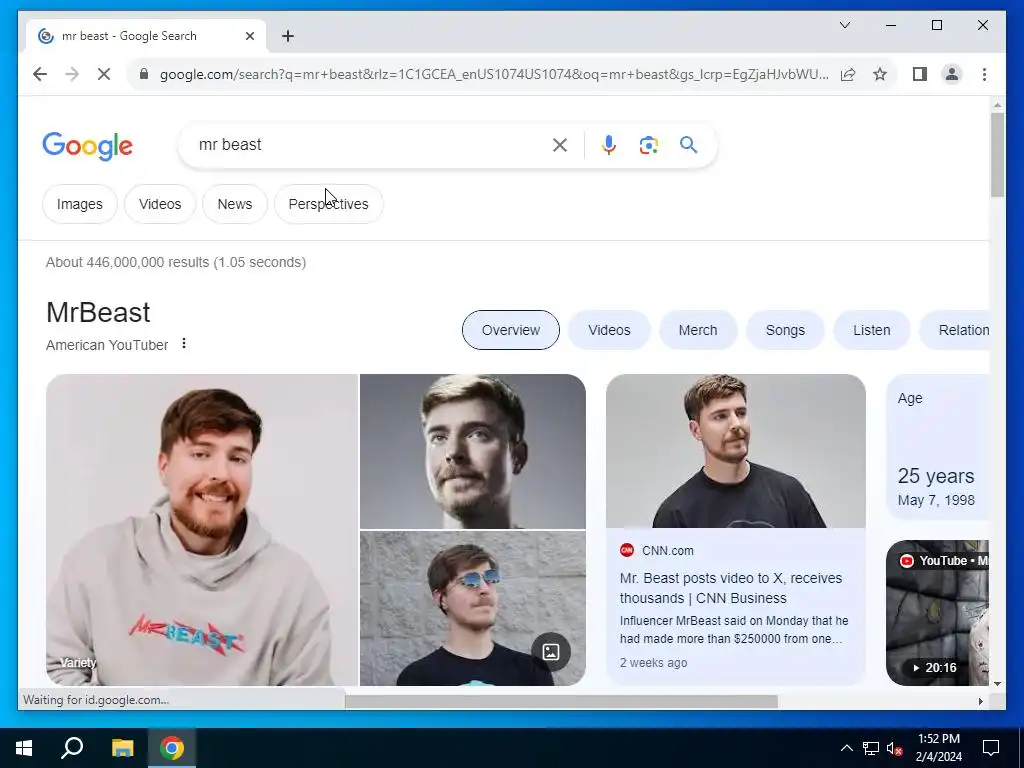This screenshot has height=768, width=1024.
Task: Open the network tray icon
Action: (871, 748)
